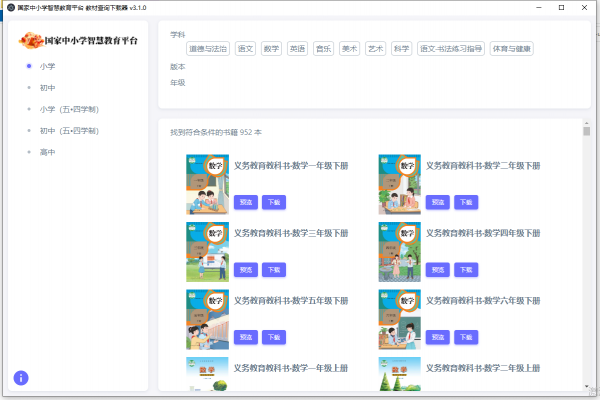Open cover of 数学二年级下册
Viewport: 600px width, 400px height.
pos(399,184)
